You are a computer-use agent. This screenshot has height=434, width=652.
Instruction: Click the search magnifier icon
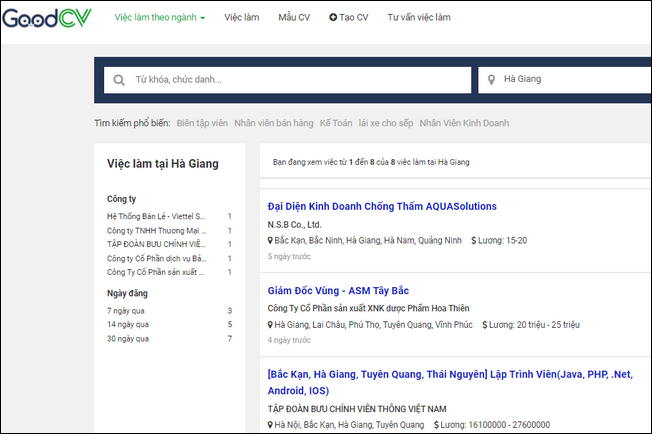tap(119, 80)
